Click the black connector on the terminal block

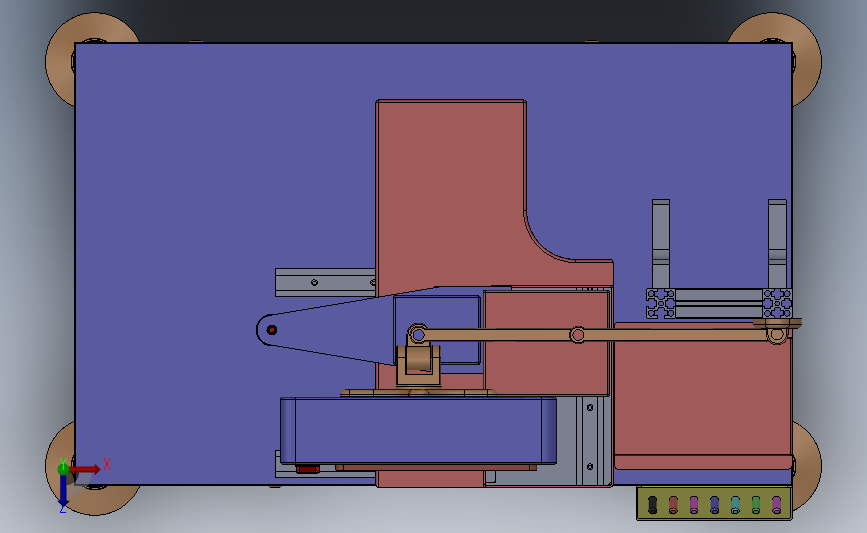[x=652, y=504]
